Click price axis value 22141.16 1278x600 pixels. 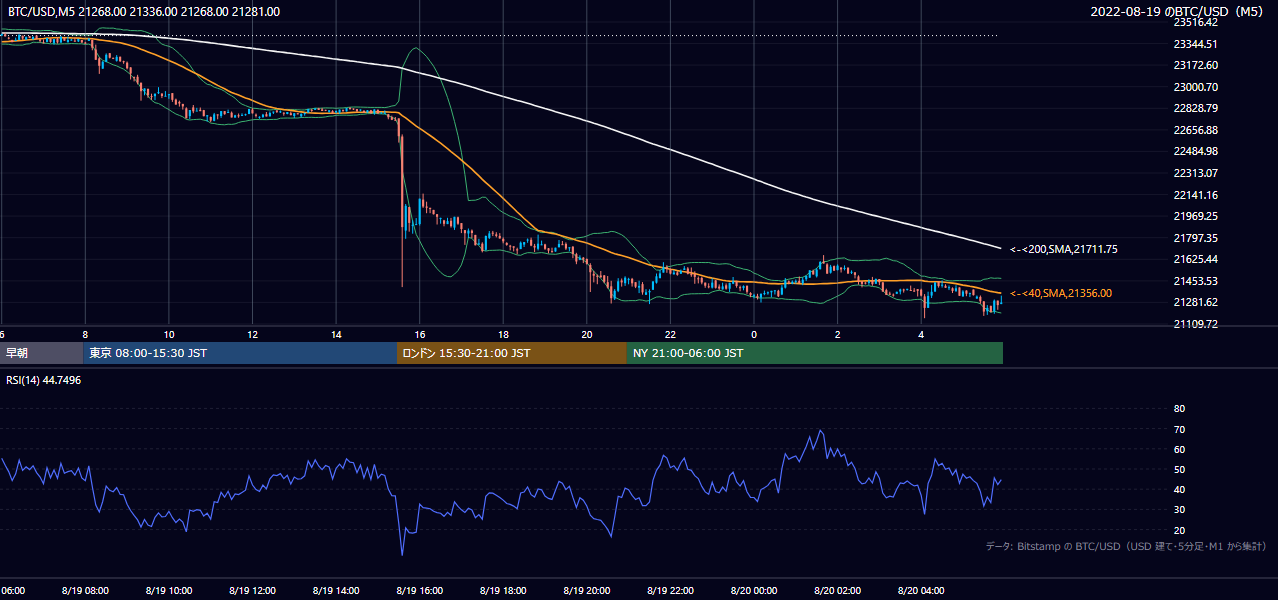coord(1195,195)
